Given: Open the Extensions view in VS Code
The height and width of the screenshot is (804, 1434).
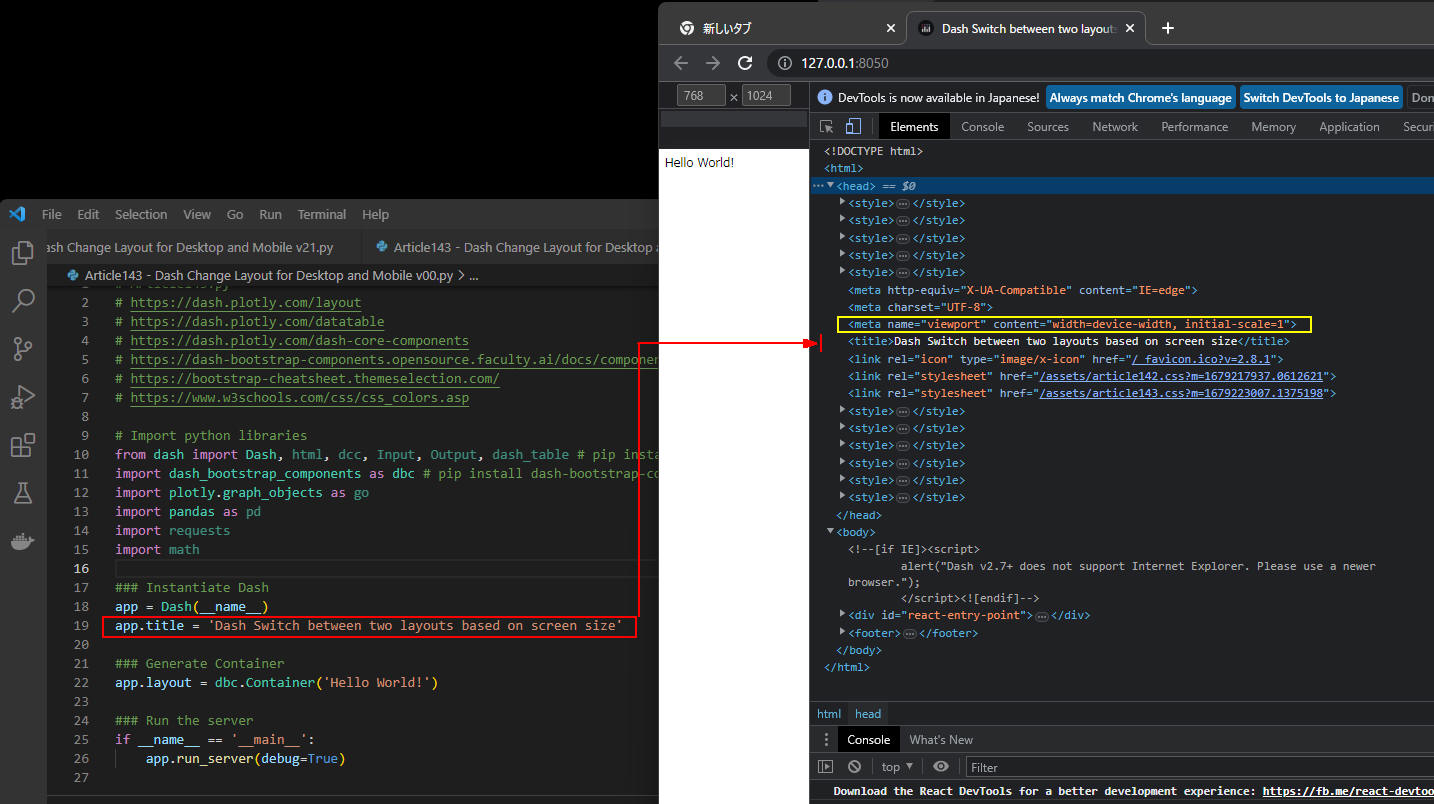Looking at the screenshot, I should 22,445.
